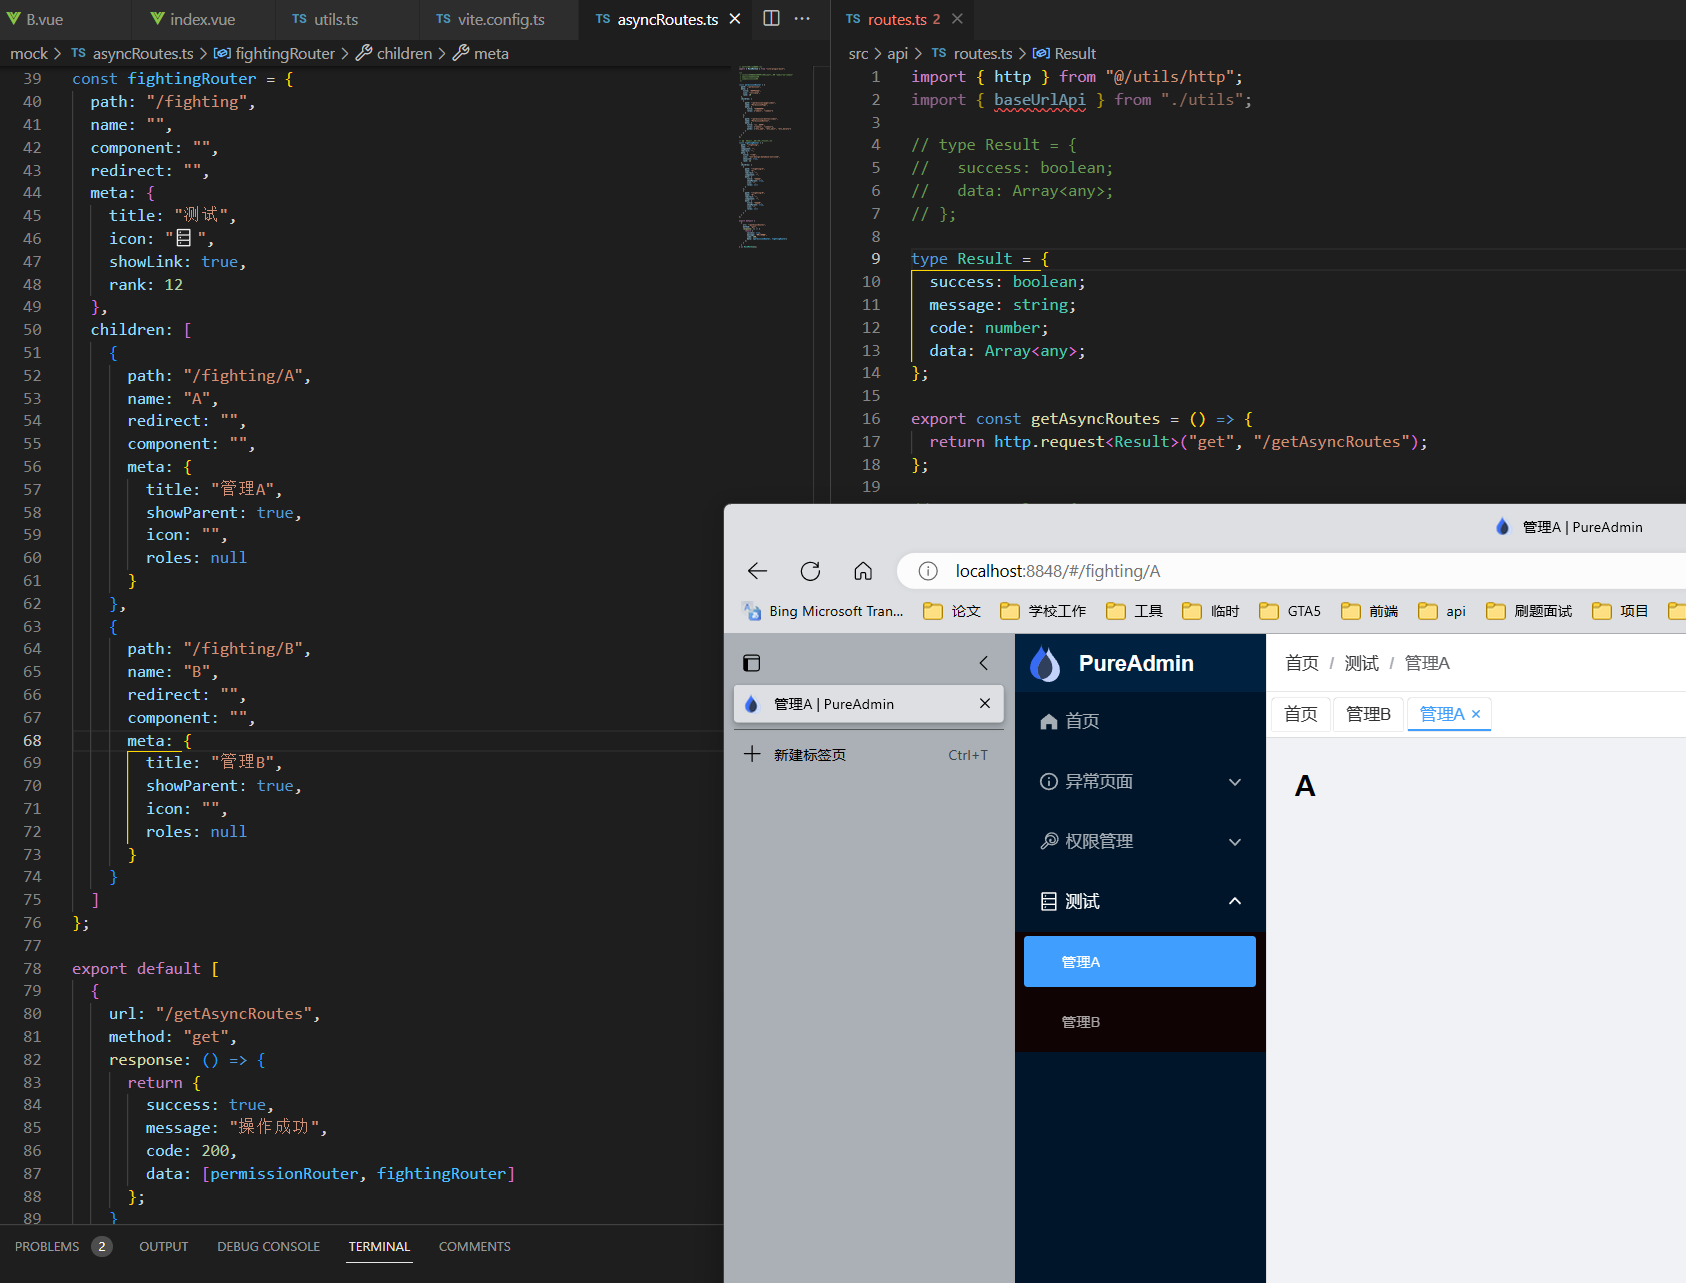The height and width of the screenshot is (1283, 1686).
Task: Open the GTA5 bookmarks folder
Action: pyautogui.click(x=1290, y=611)
